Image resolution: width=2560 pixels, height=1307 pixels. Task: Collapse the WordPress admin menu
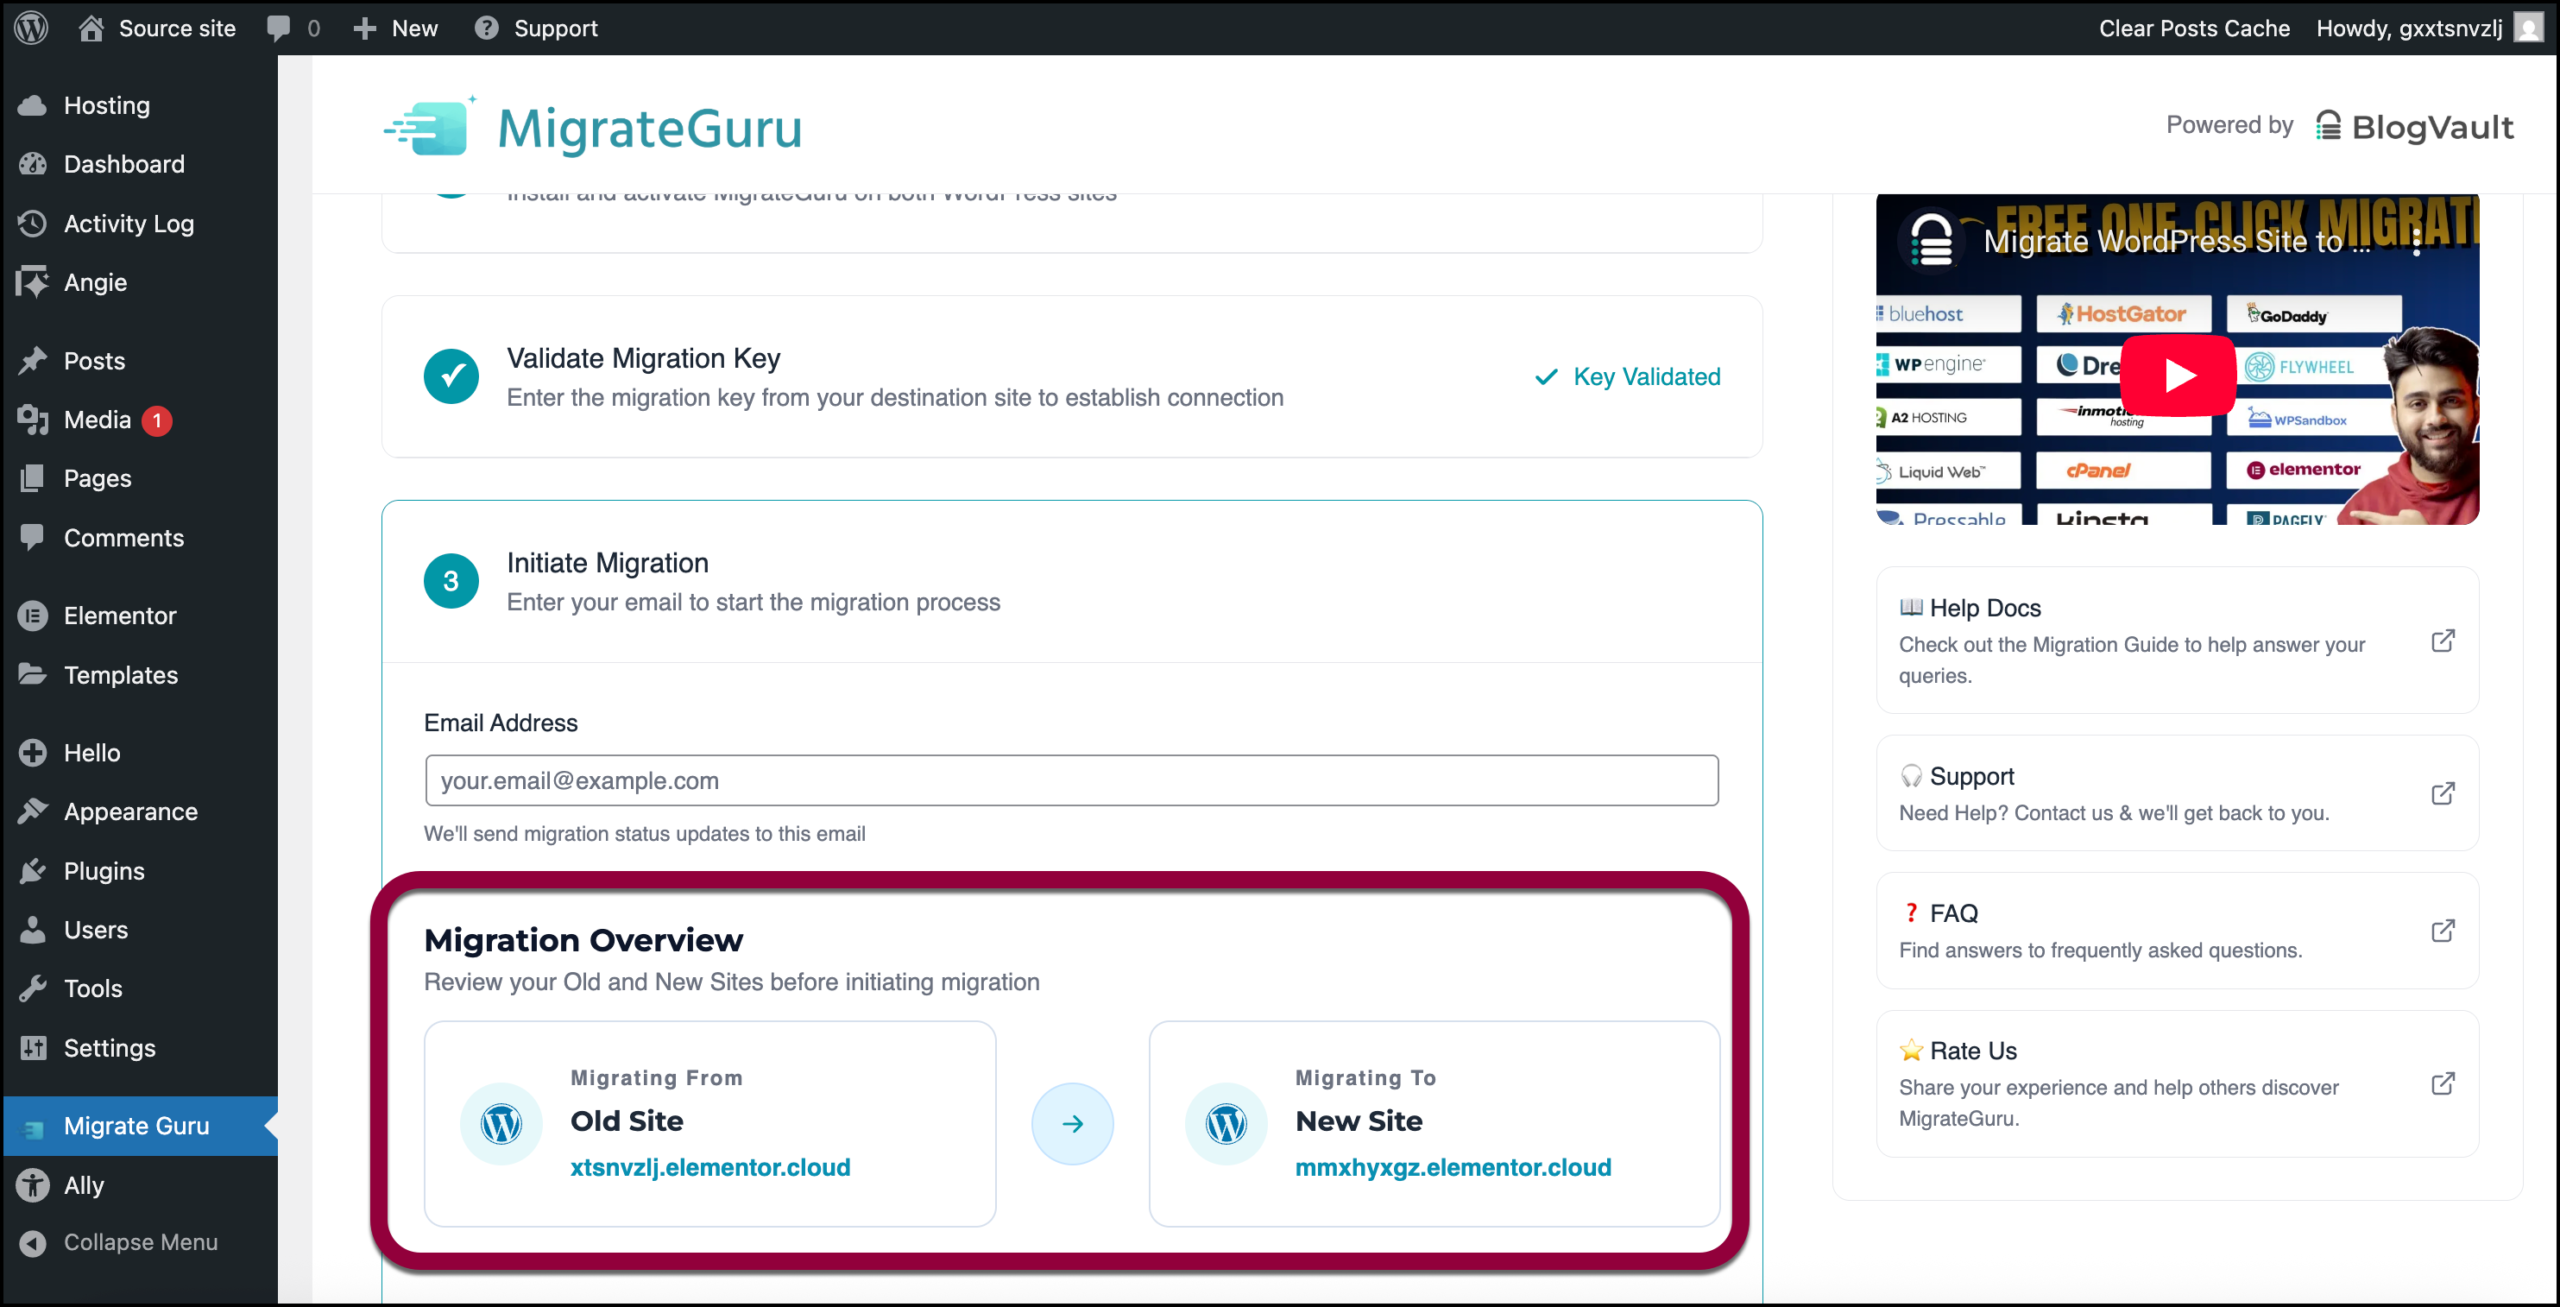pos(139,1242)
